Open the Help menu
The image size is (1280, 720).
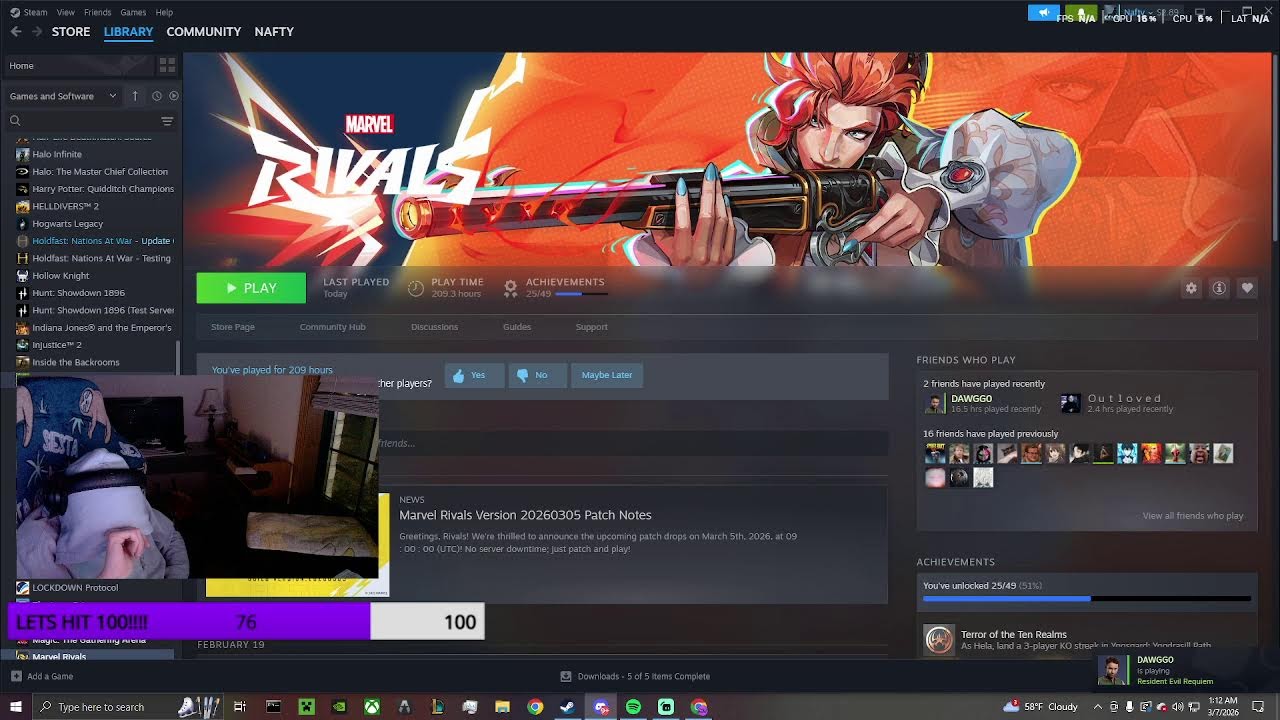(164, 12)
